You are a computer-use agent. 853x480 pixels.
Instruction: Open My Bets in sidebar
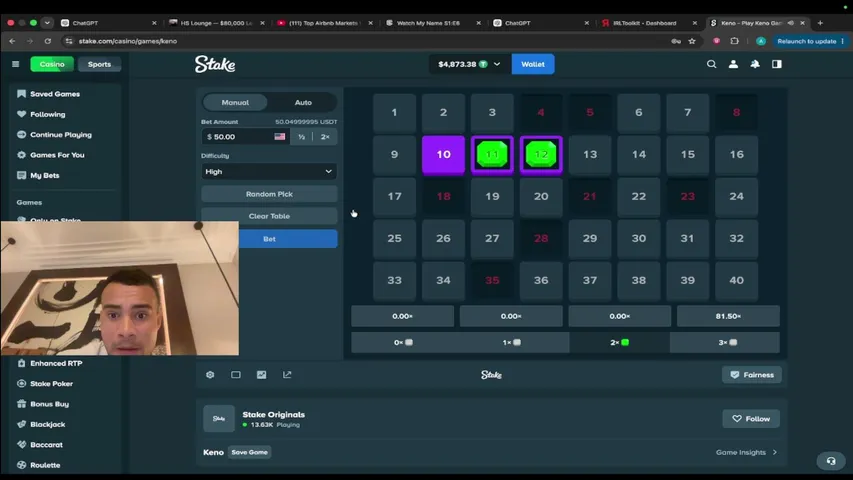(x=45, y=175)
